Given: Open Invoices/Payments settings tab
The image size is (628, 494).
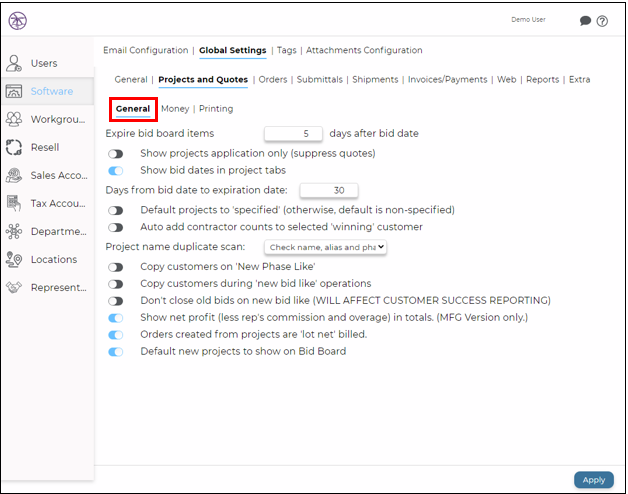Looking at the screenshot, I should click(447, 79).
